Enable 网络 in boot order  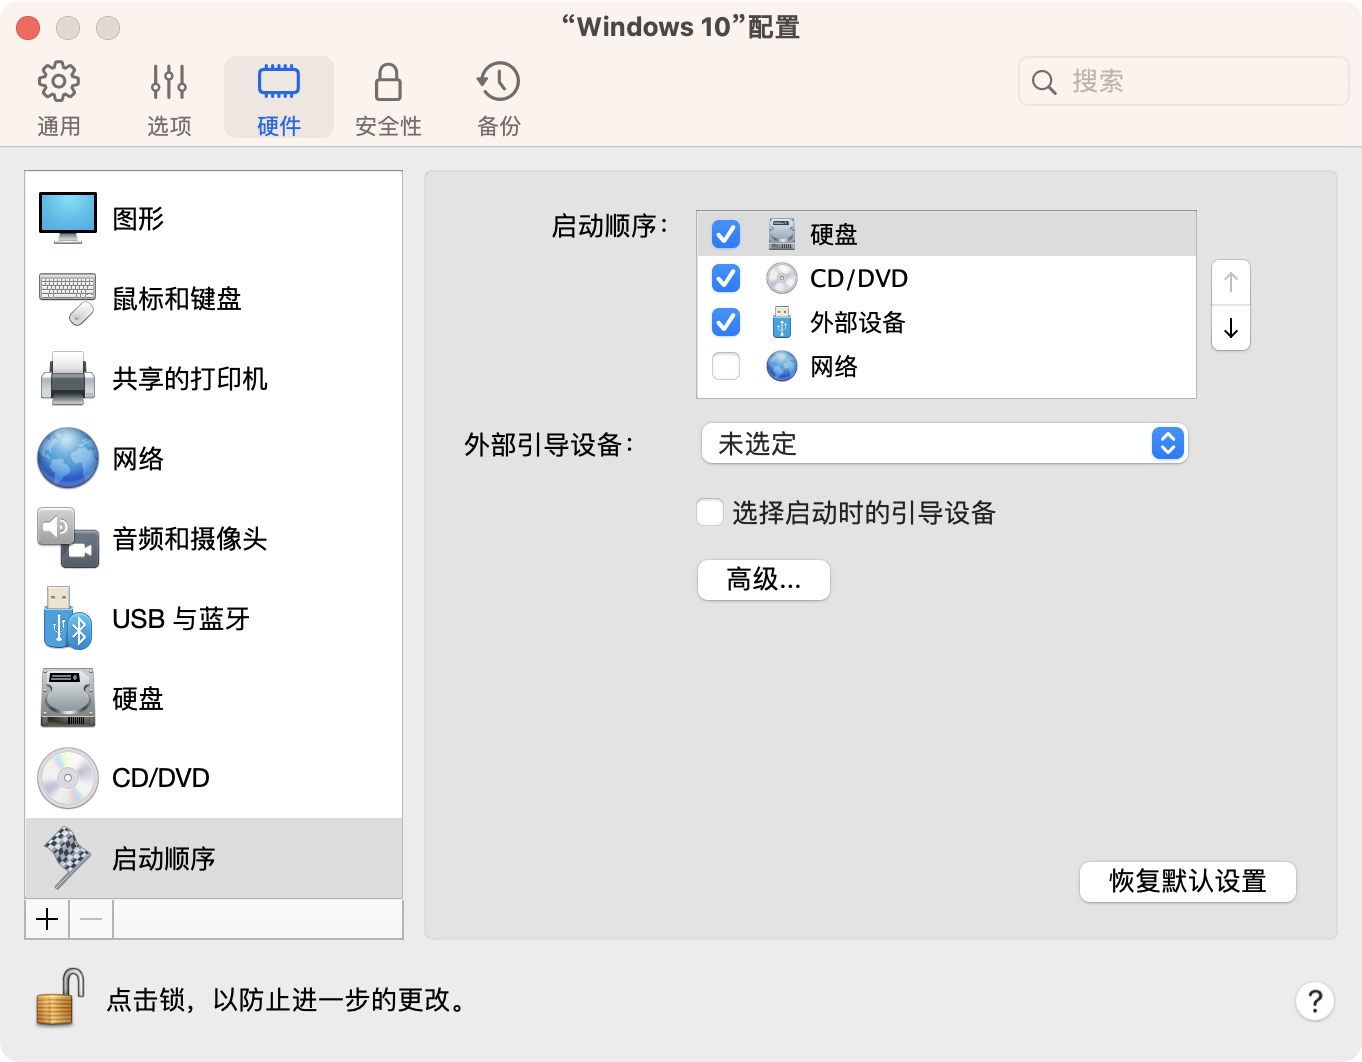click(726, 366)
